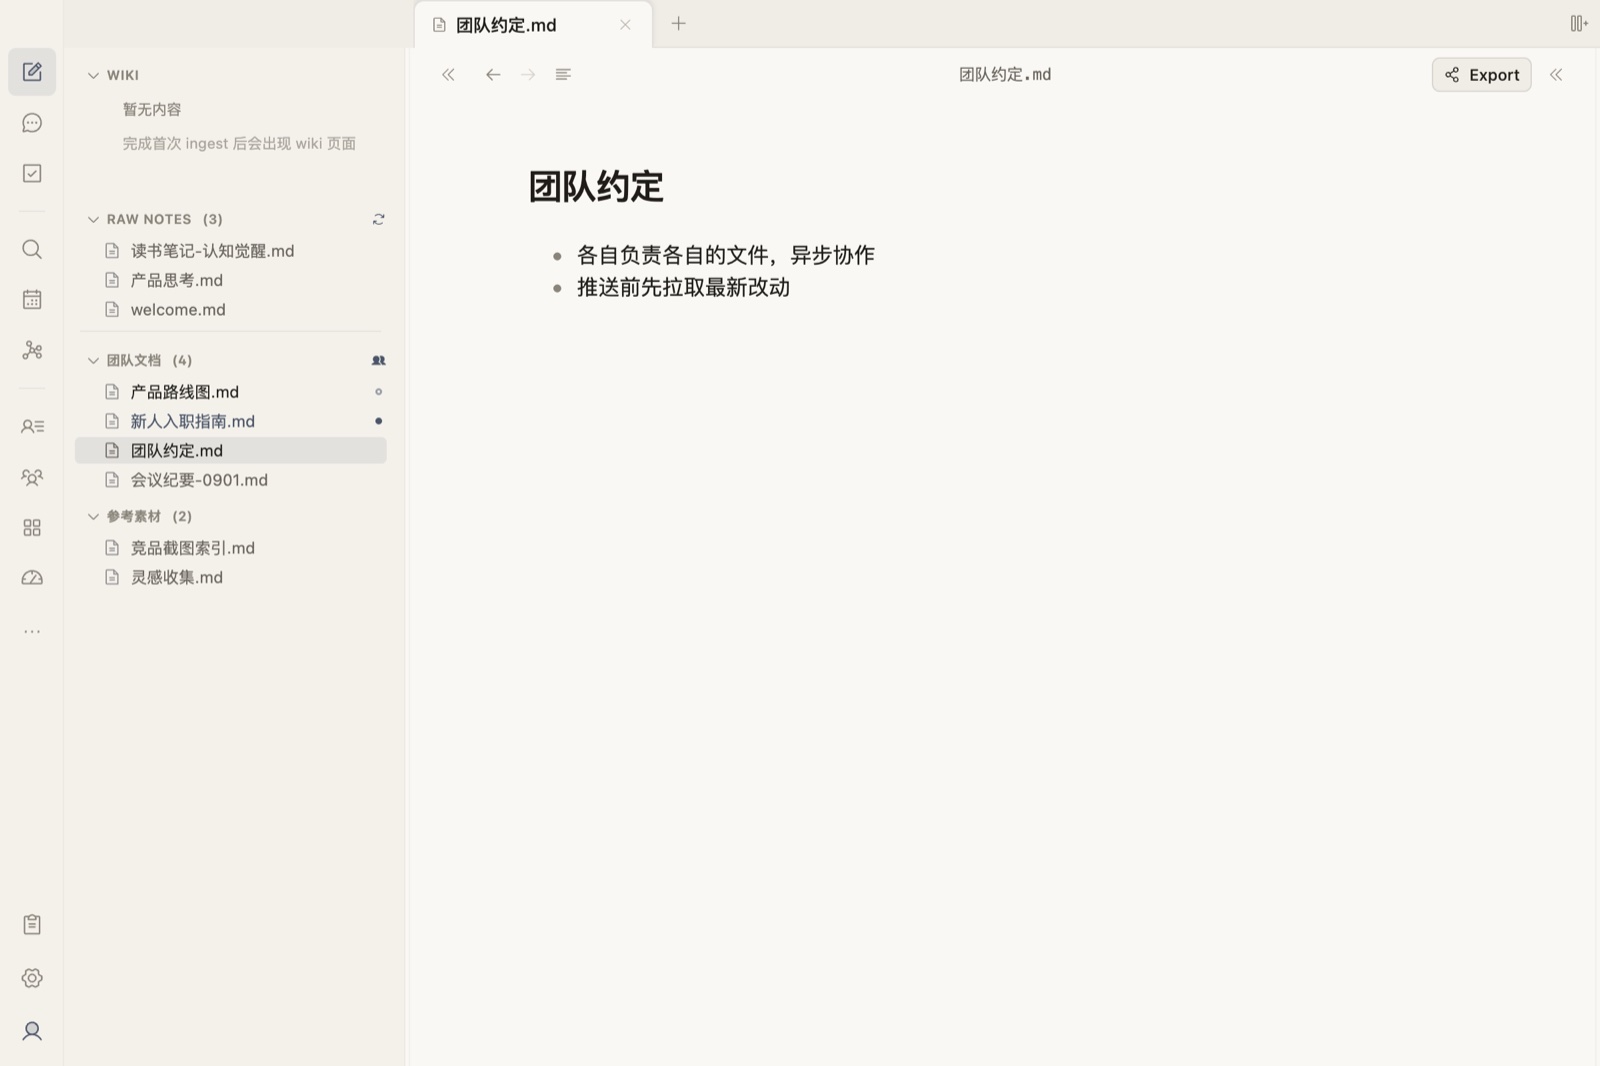
Task: Toggle split layout icon at top right
Action: click(1579, 23)
